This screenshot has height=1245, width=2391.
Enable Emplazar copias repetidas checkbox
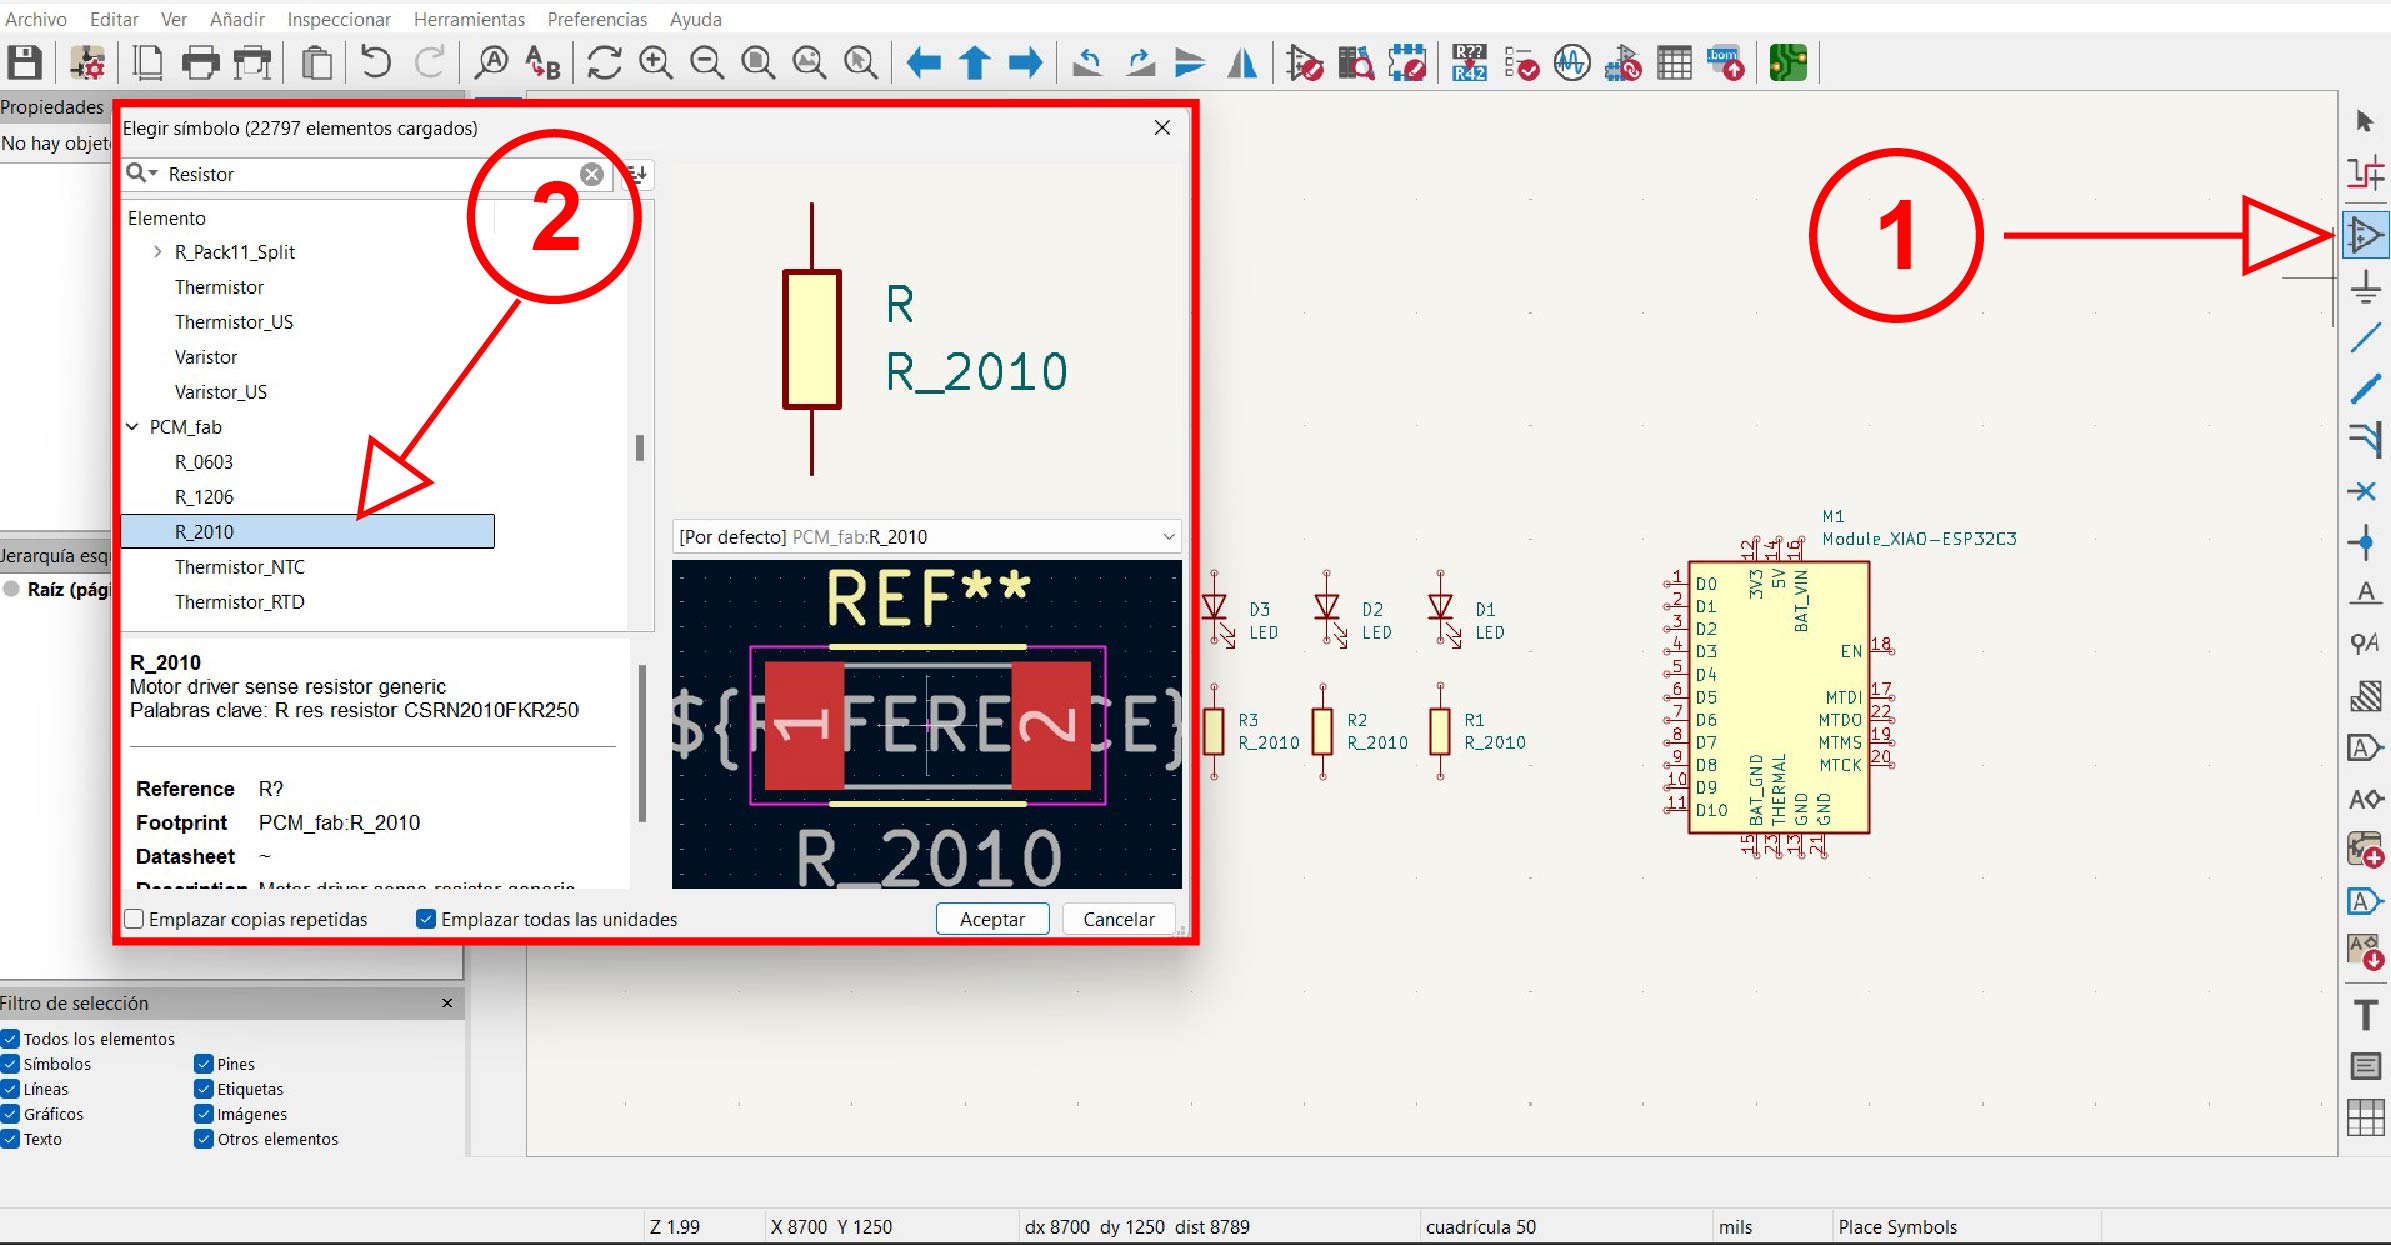point(134,919)
